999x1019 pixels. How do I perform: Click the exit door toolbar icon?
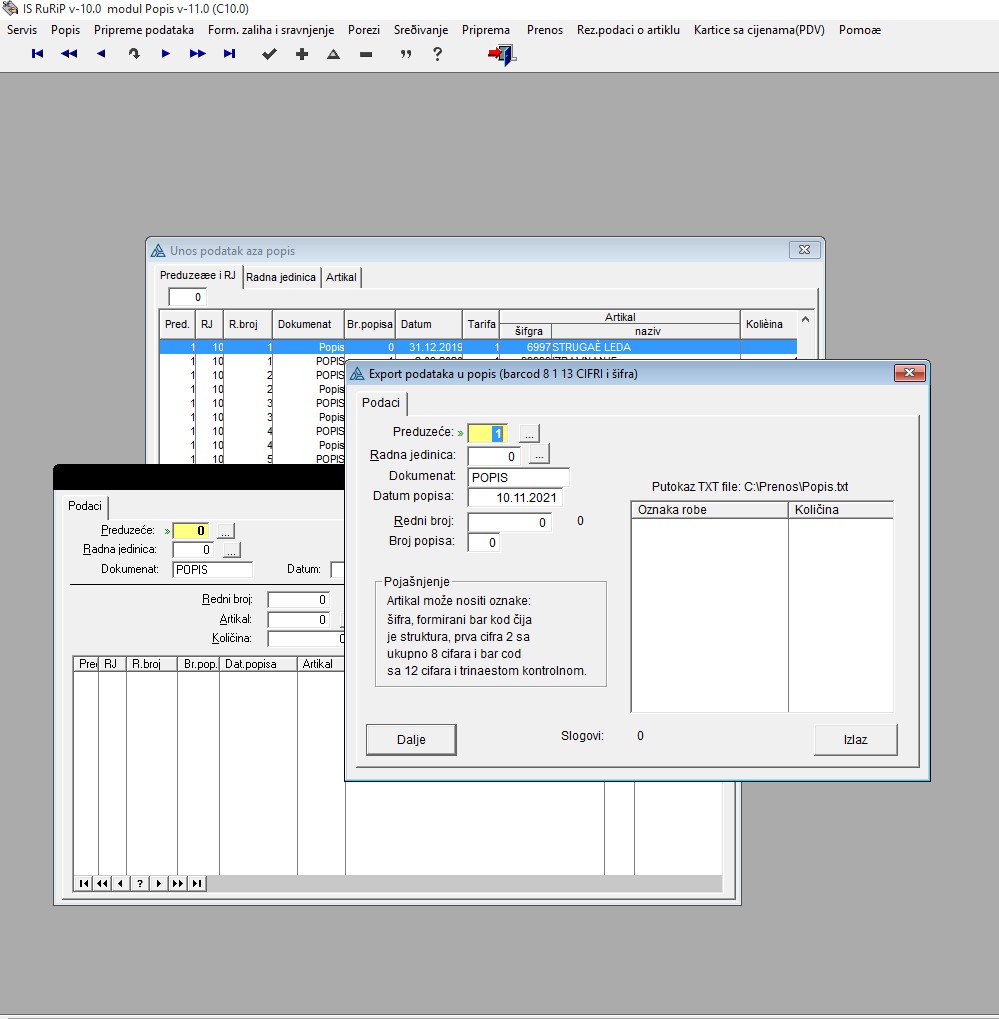[x=501, y=54]
